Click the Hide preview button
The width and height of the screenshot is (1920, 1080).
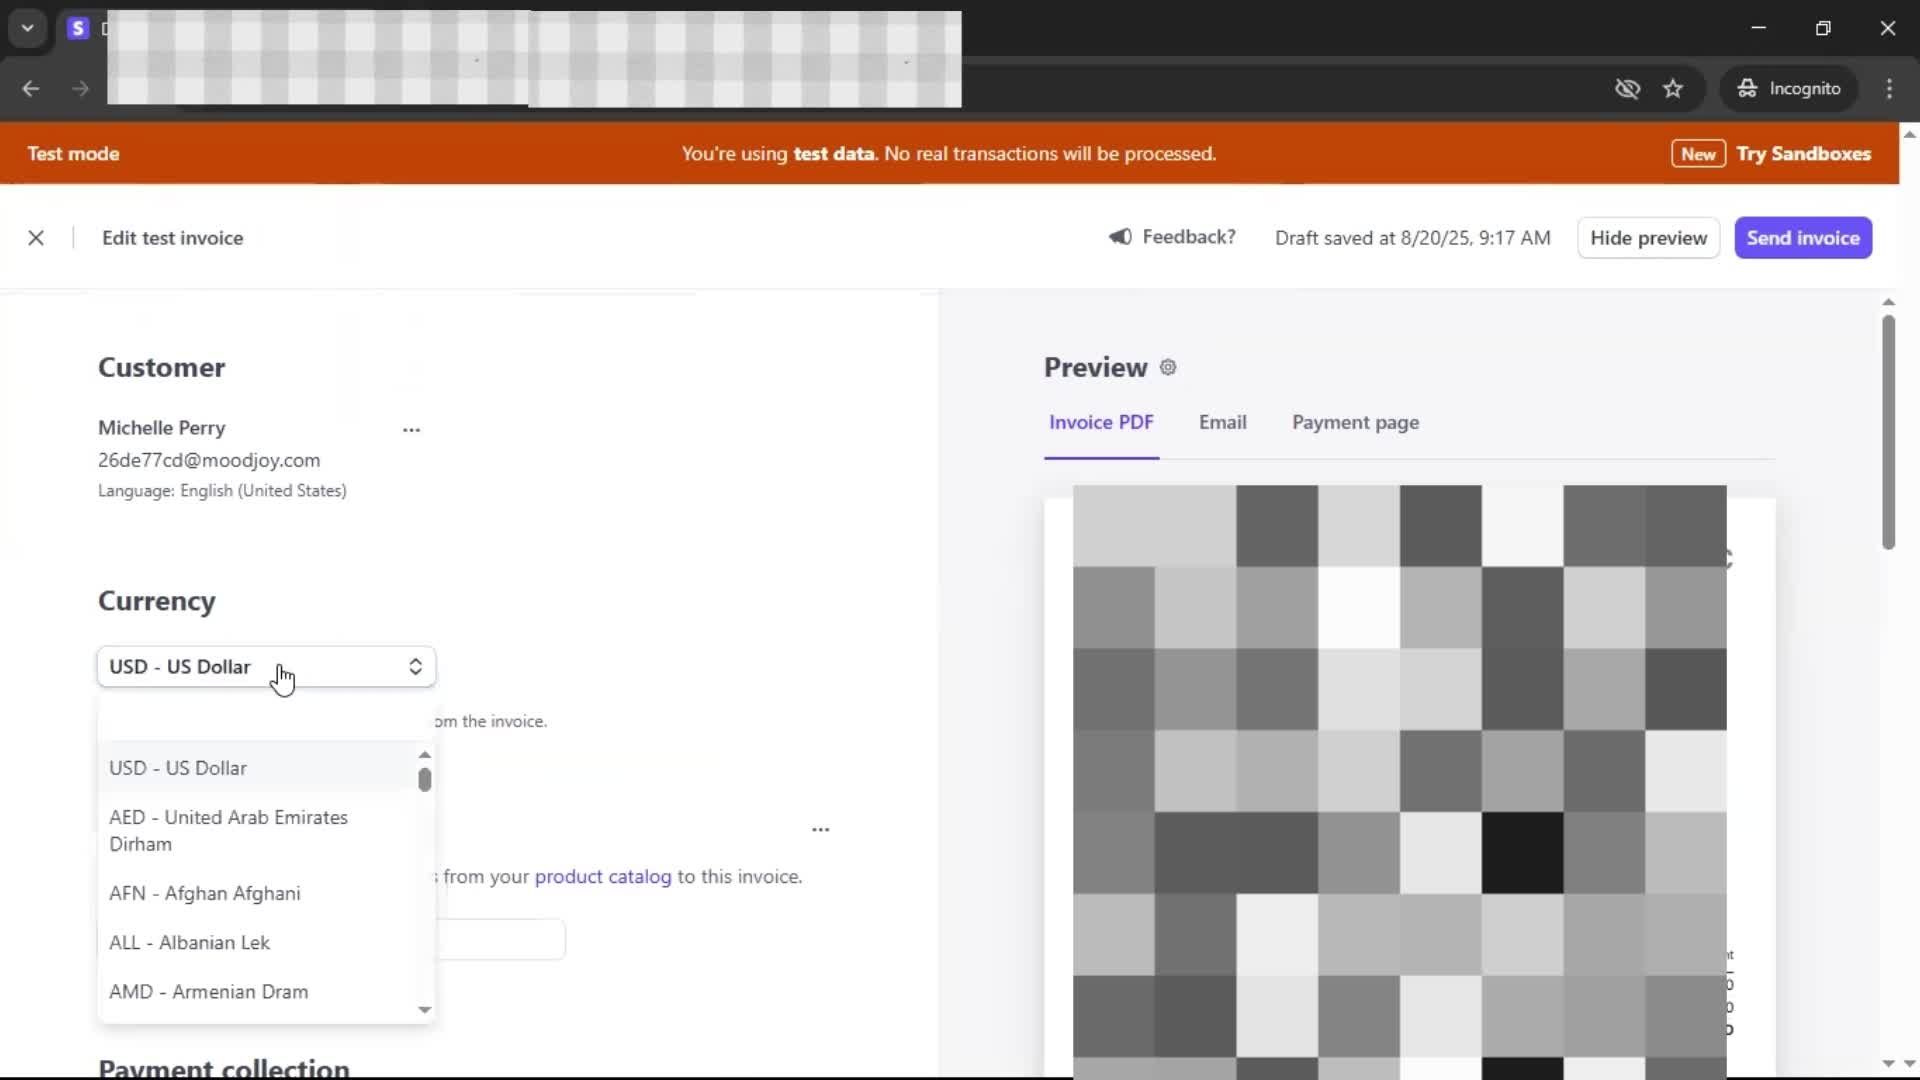[x=1648, y=238]
